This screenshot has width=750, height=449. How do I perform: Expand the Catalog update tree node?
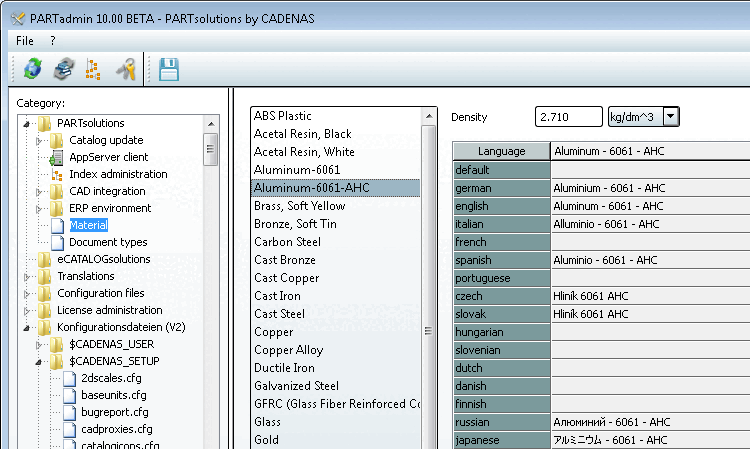pyautogui.click(x=41, y=140)
